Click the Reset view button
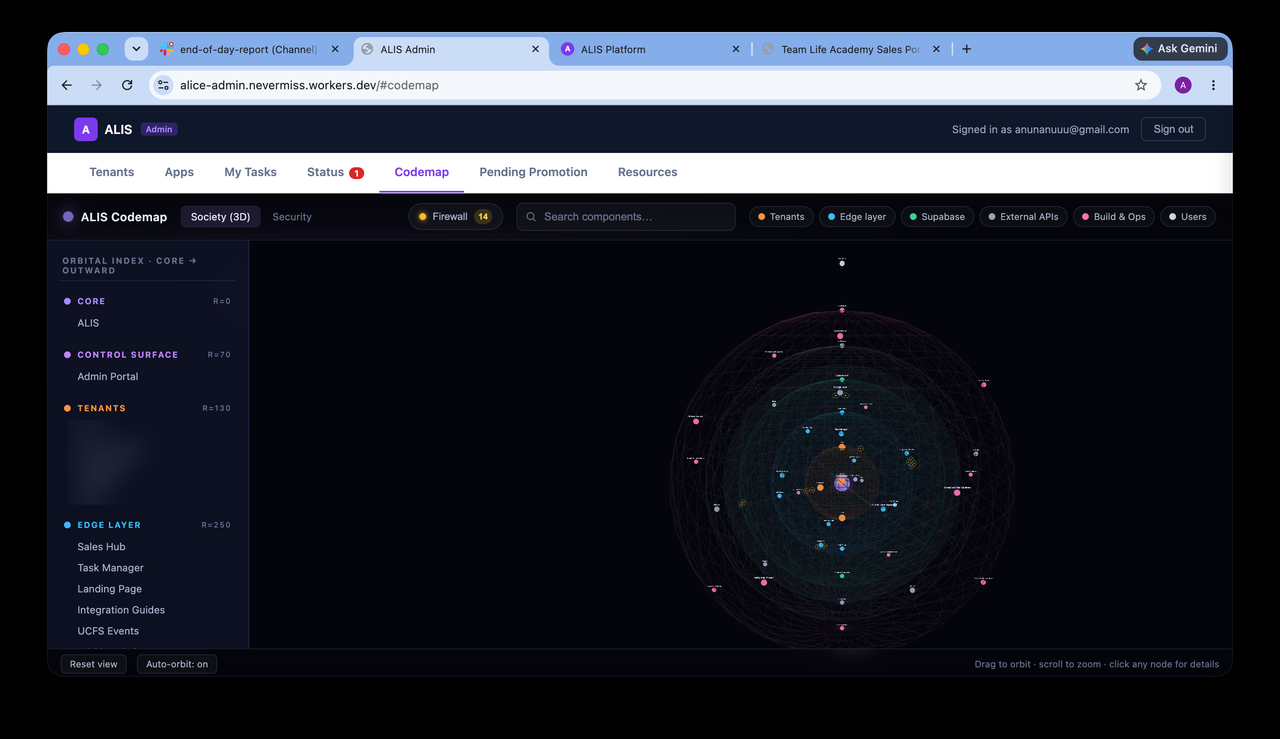Image resolution: width=1280 pixels, height=739 pixels. (x=93, y=664)
